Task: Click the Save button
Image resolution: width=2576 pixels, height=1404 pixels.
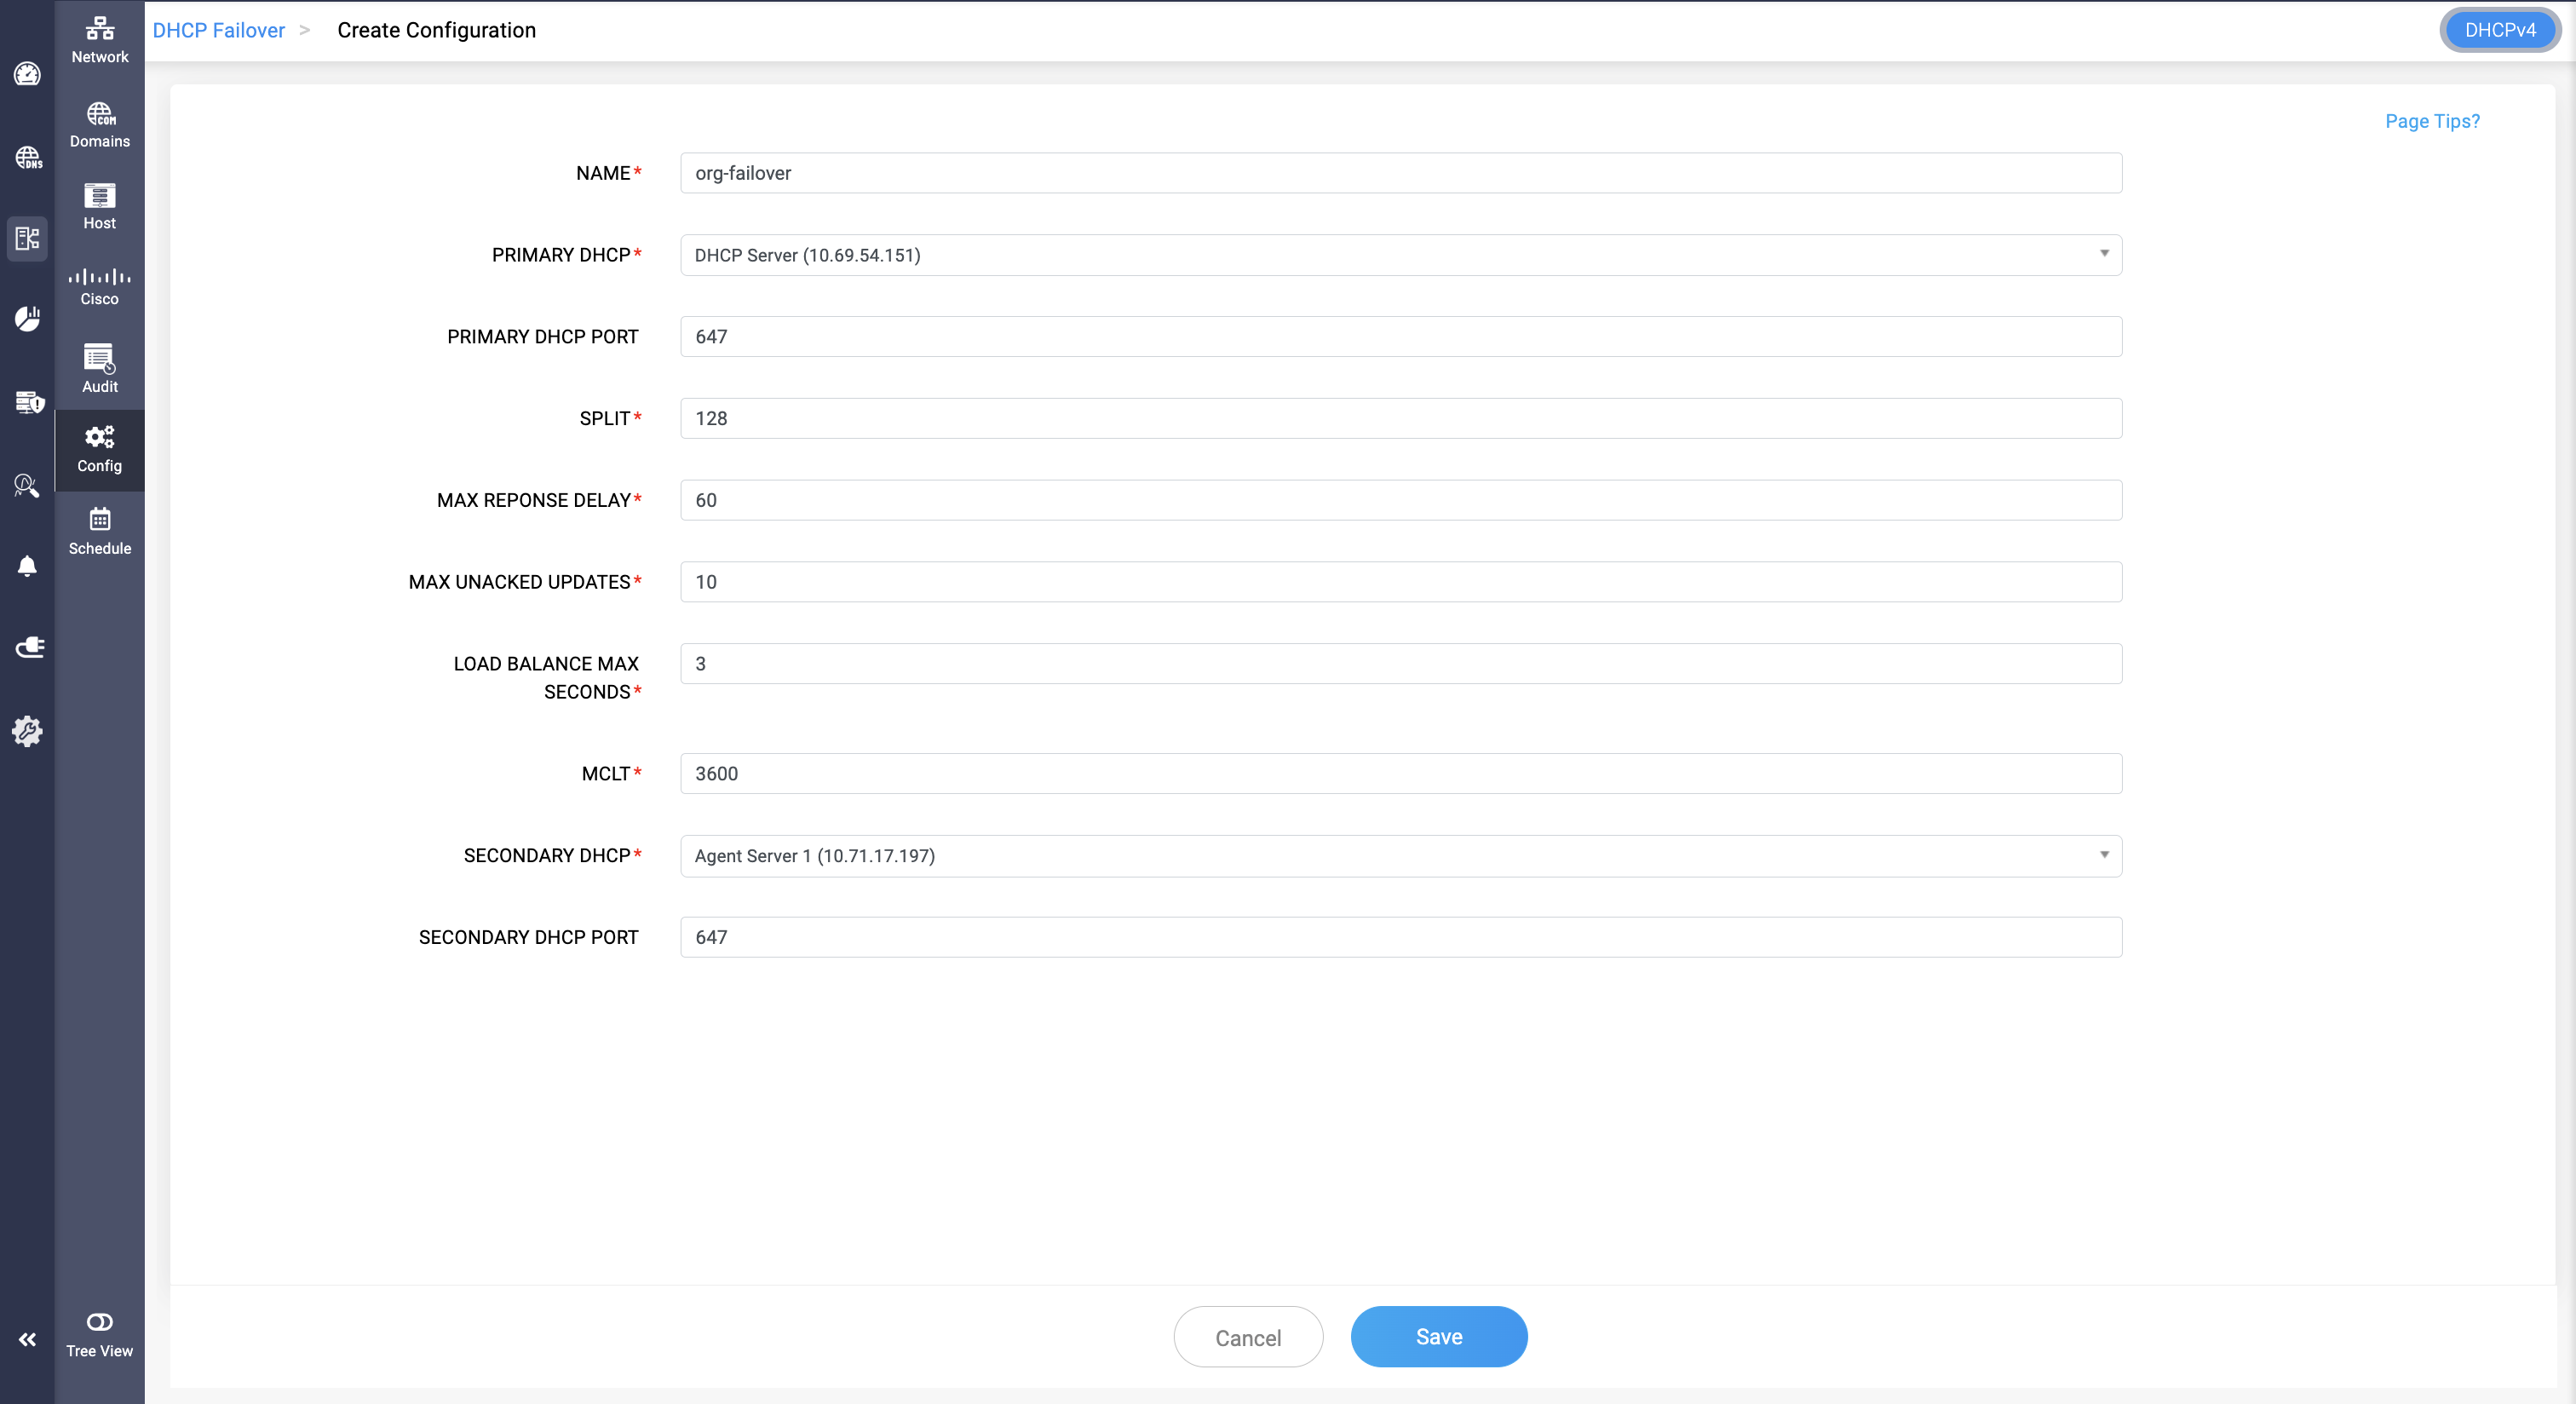Action: pos(1438,1337)
